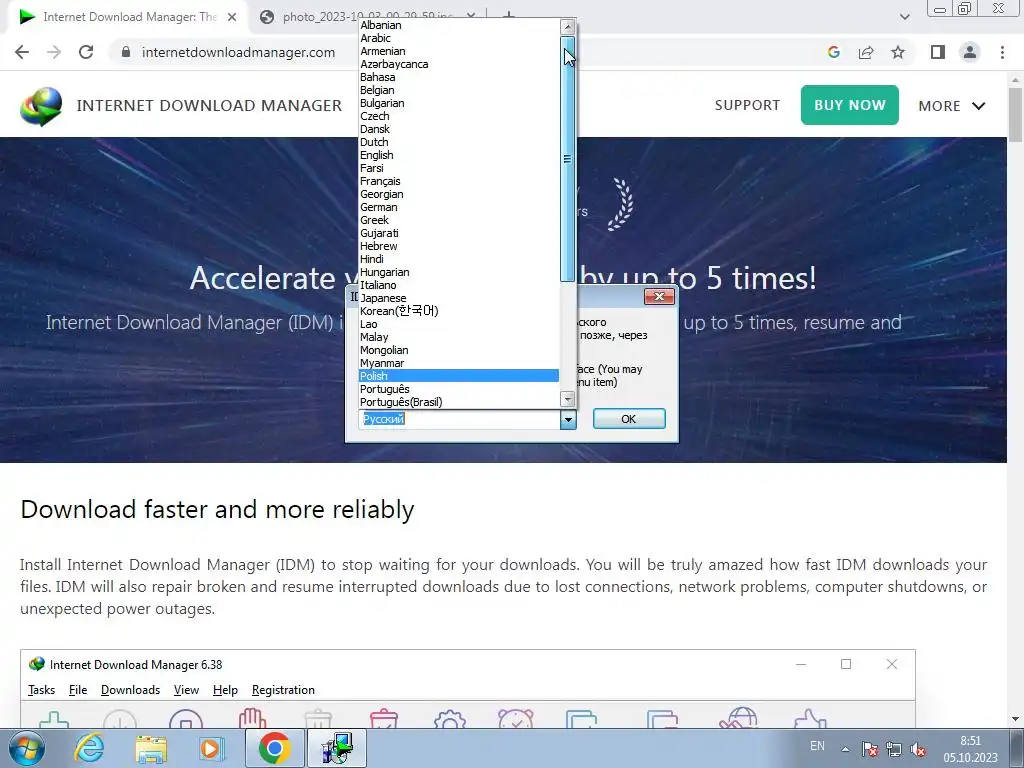Screen dimensions: 1024x768
Task: Click the BUY NOW button
Action: tap(850, 105)
